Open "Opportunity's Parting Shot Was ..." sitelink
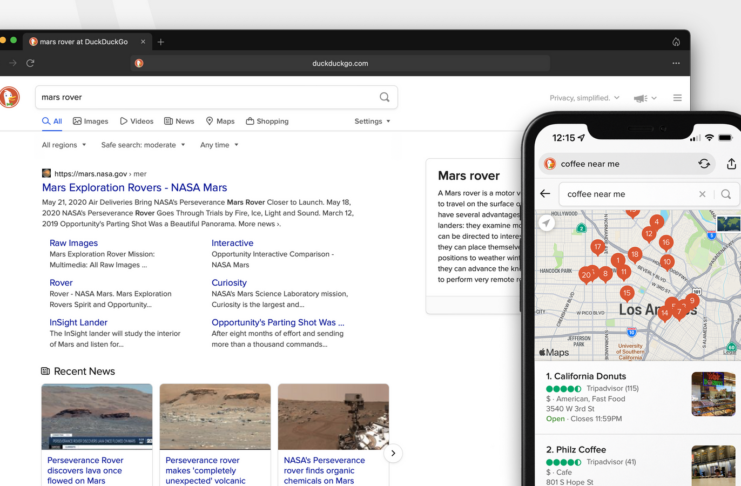The image size is (741, 486). coord(278,322)
